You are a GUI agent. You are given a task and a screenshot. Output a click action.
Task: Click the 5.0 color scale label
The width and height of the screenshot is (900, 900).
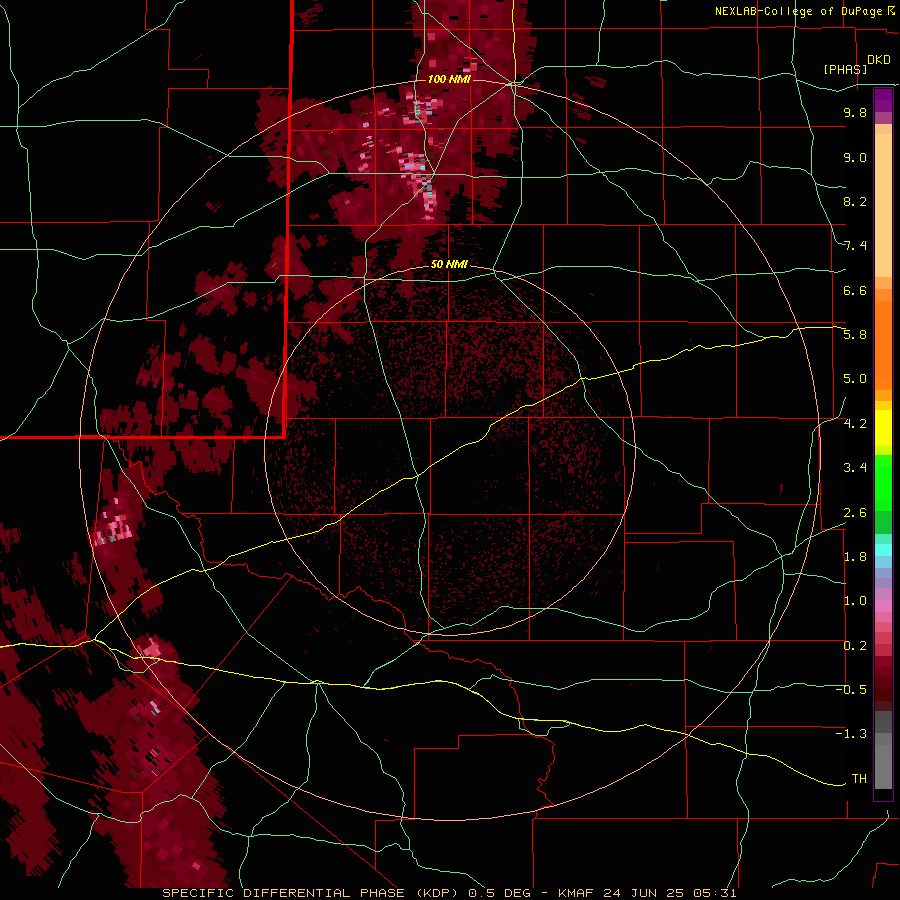(x=855, y=379)
